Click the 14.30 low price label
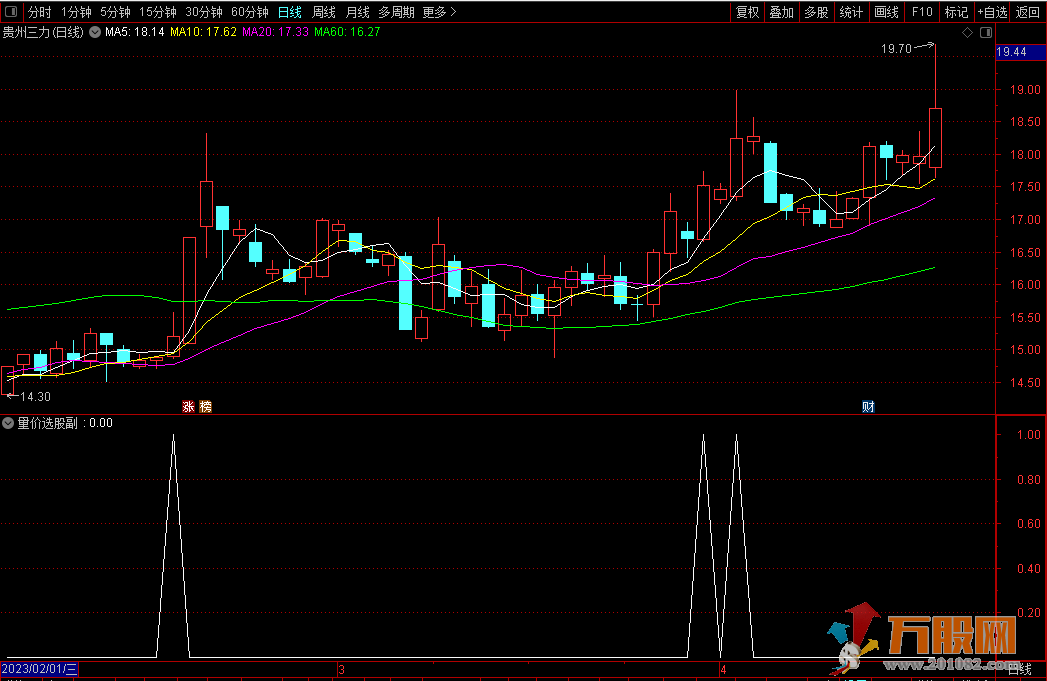The image size is (1047, 681). (x=35, y=397)
